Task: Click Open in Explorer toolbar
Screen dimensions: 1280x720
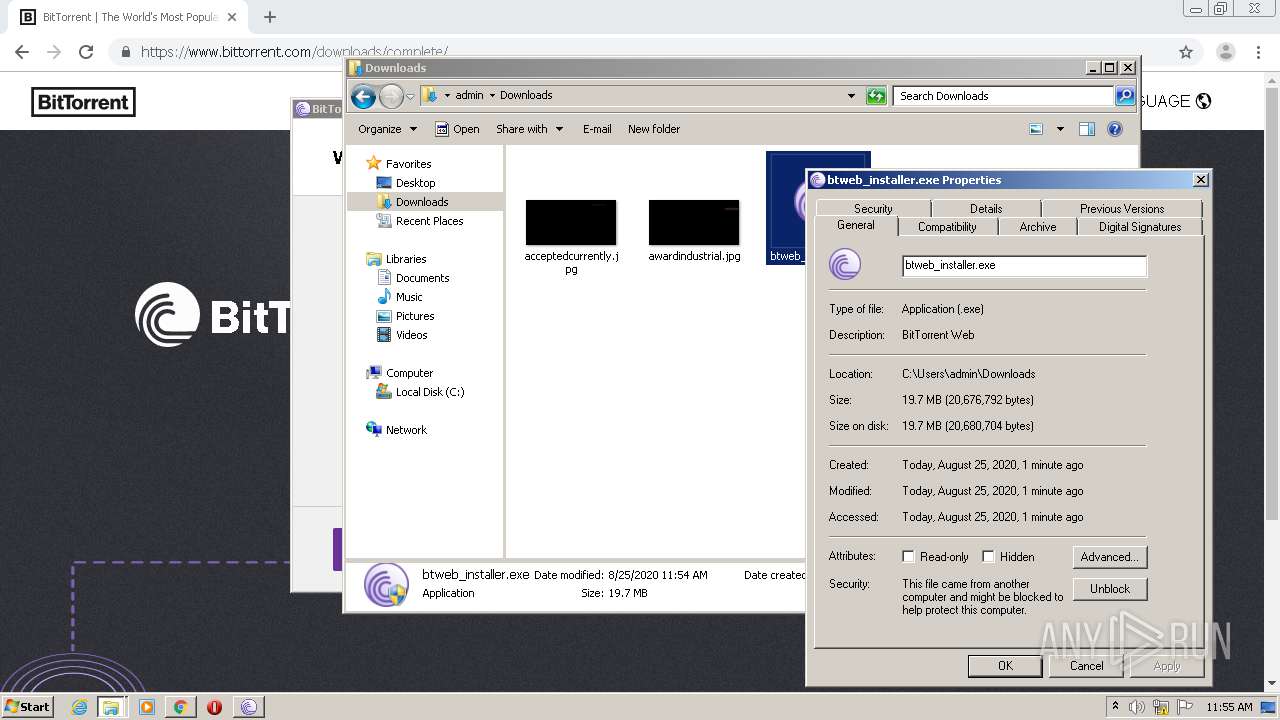Action: click(457, 129)
